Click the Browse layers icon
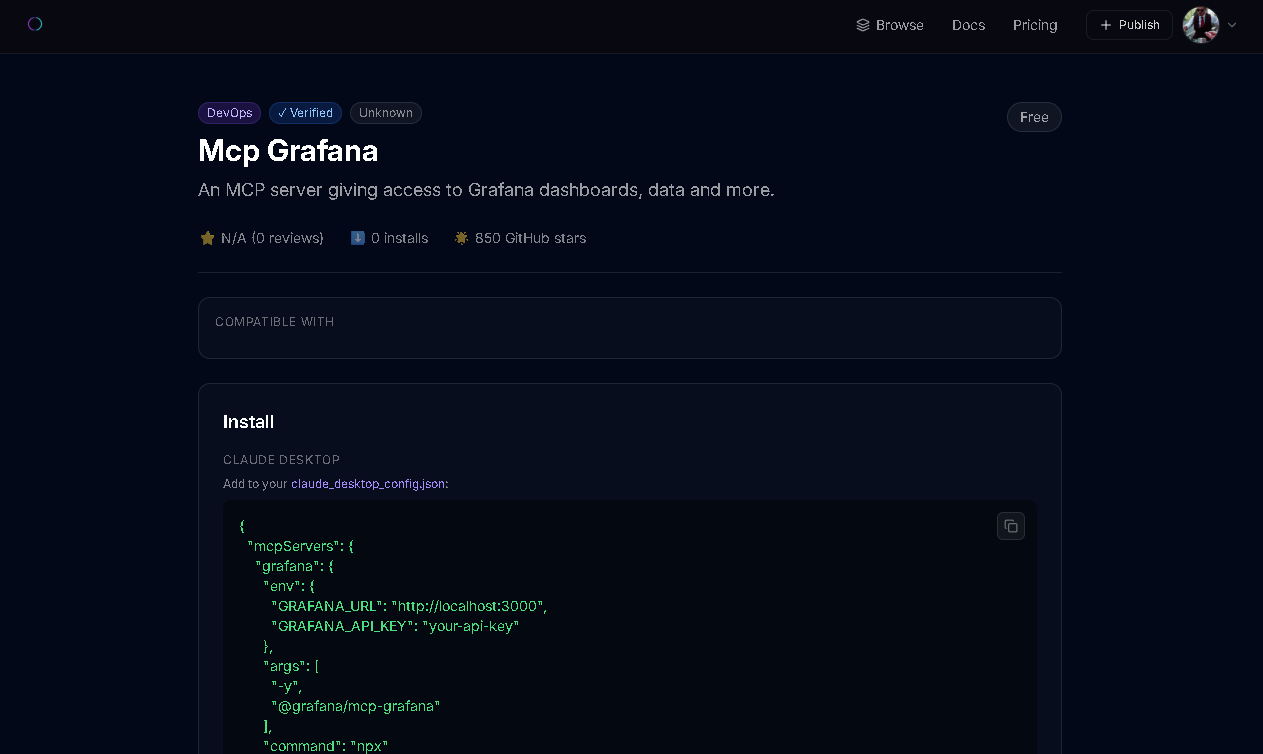 click(x=863, y=25)
